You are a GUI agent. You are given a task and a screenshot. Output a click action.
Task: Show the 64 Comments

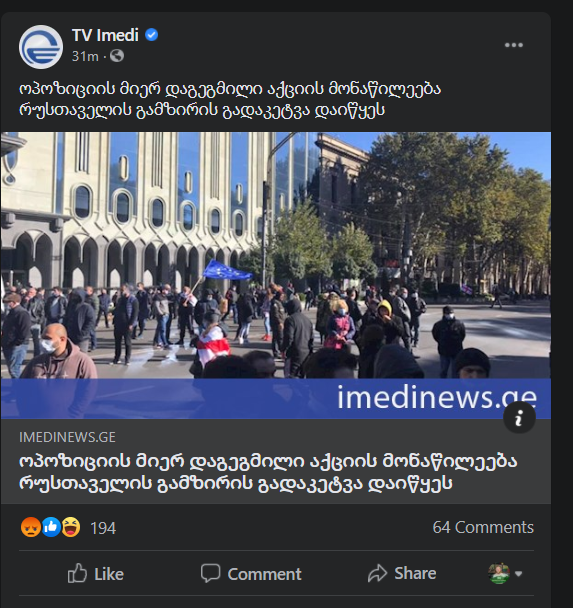483,527
